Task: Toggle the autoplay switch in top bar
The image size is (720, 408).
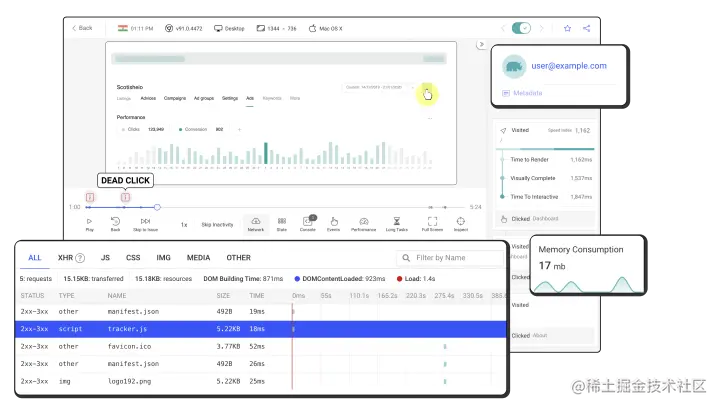Action: (x=521, y=28)
